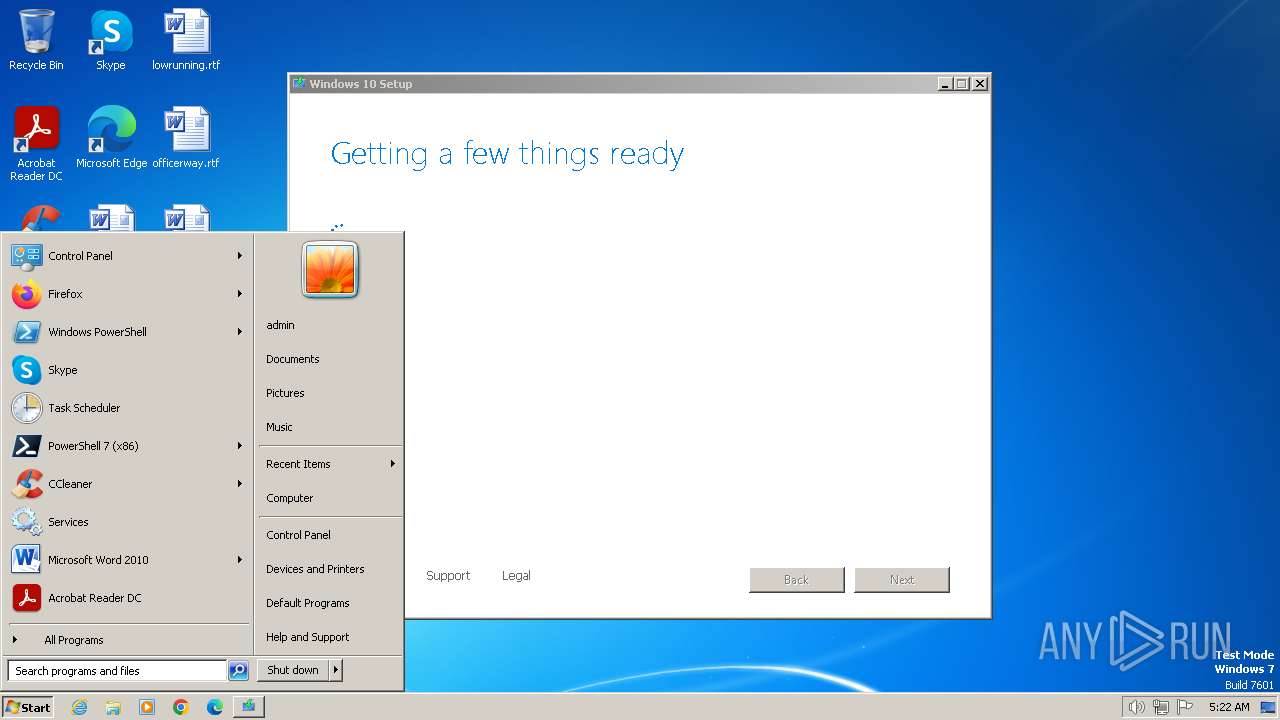This screenshot has height=720, width=1280.
Task: Click Firefox icon in Start menu
Action: click(x=26, y=294)
